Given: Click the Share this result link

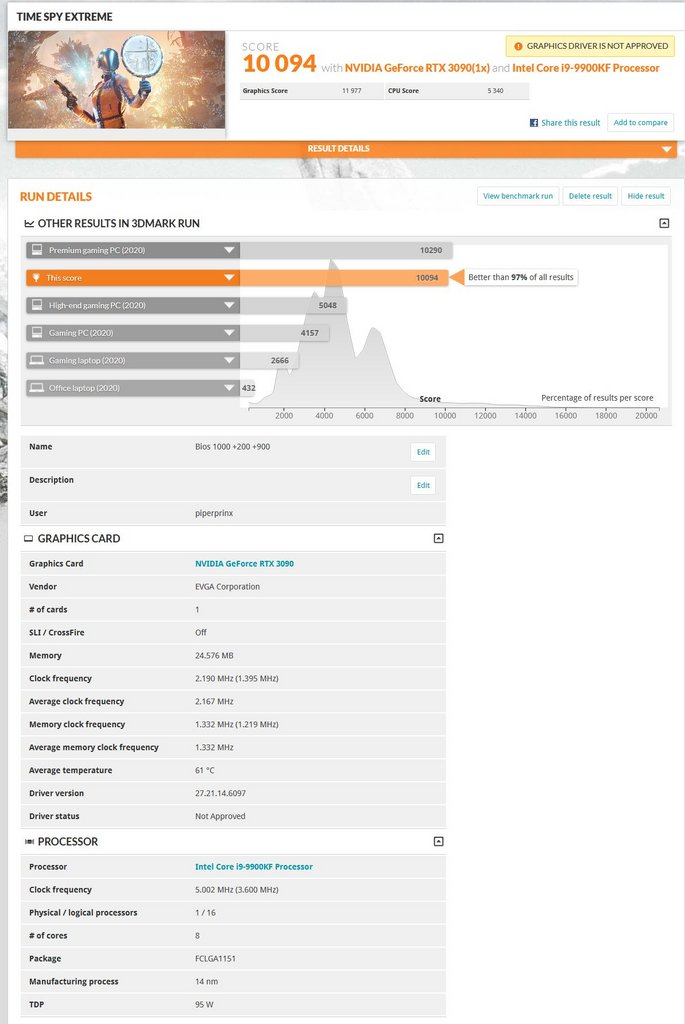Looking at the screenshot, I should [x=570, y=123].
